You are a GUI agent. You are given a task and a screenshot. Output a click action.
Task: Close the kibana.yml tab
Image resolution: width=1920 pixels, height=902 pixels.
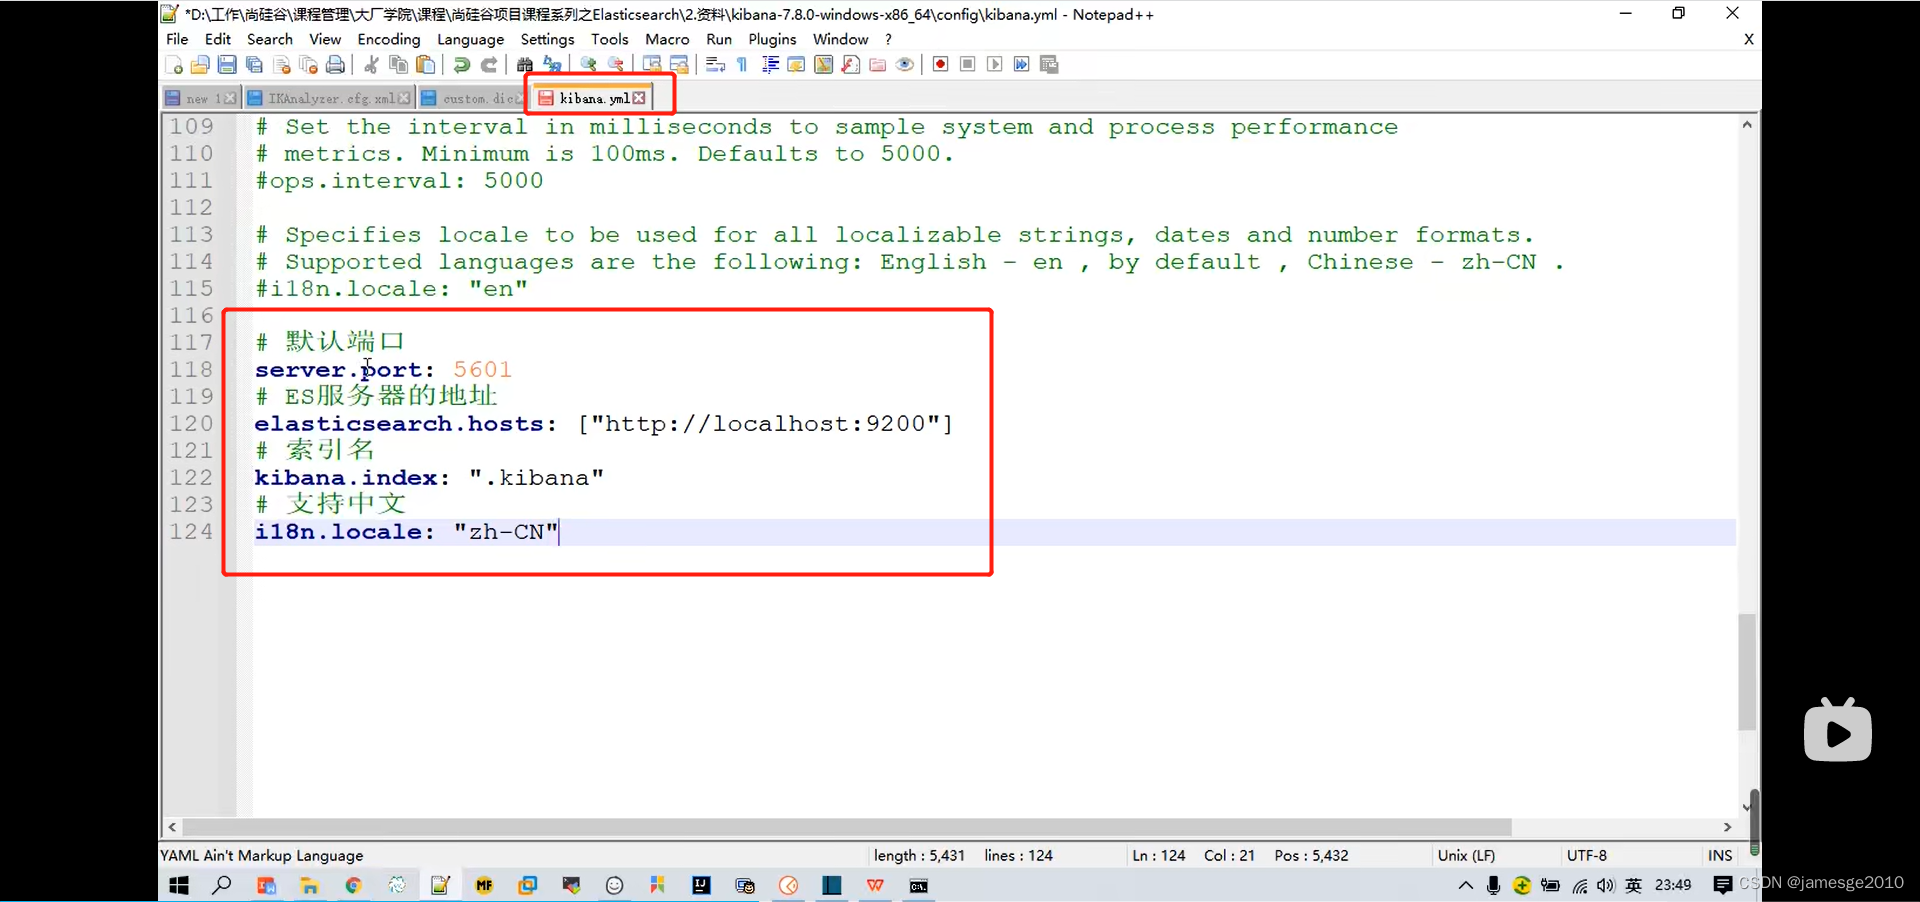pos(639,98)
